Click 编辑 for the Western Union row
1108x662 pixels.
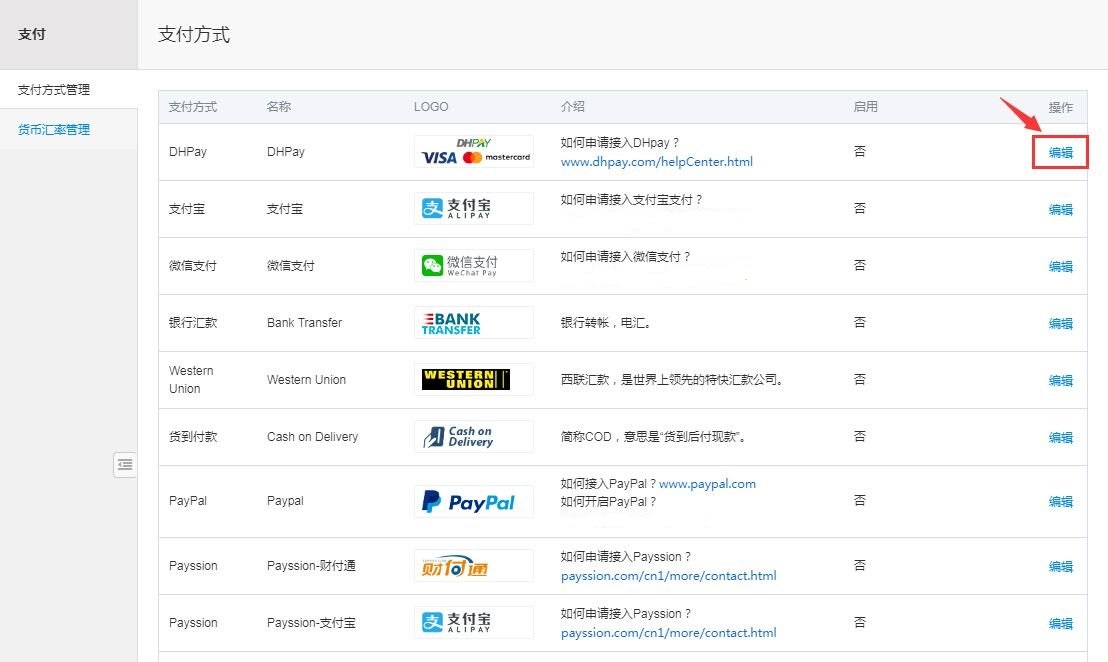coord(1060,381)
